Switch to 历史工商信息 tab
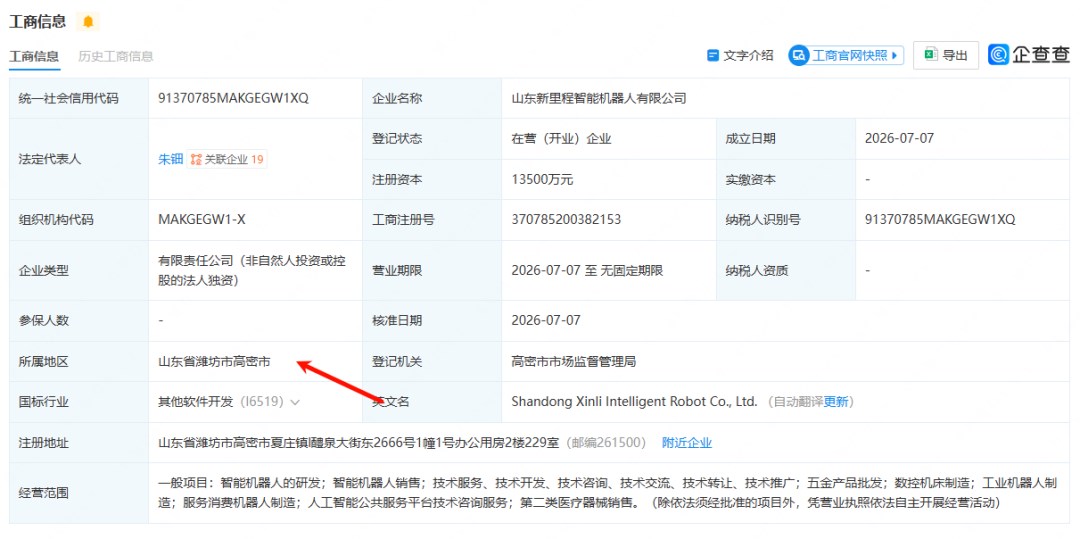This screenshot has width=1080, height=539. point(116,56)
